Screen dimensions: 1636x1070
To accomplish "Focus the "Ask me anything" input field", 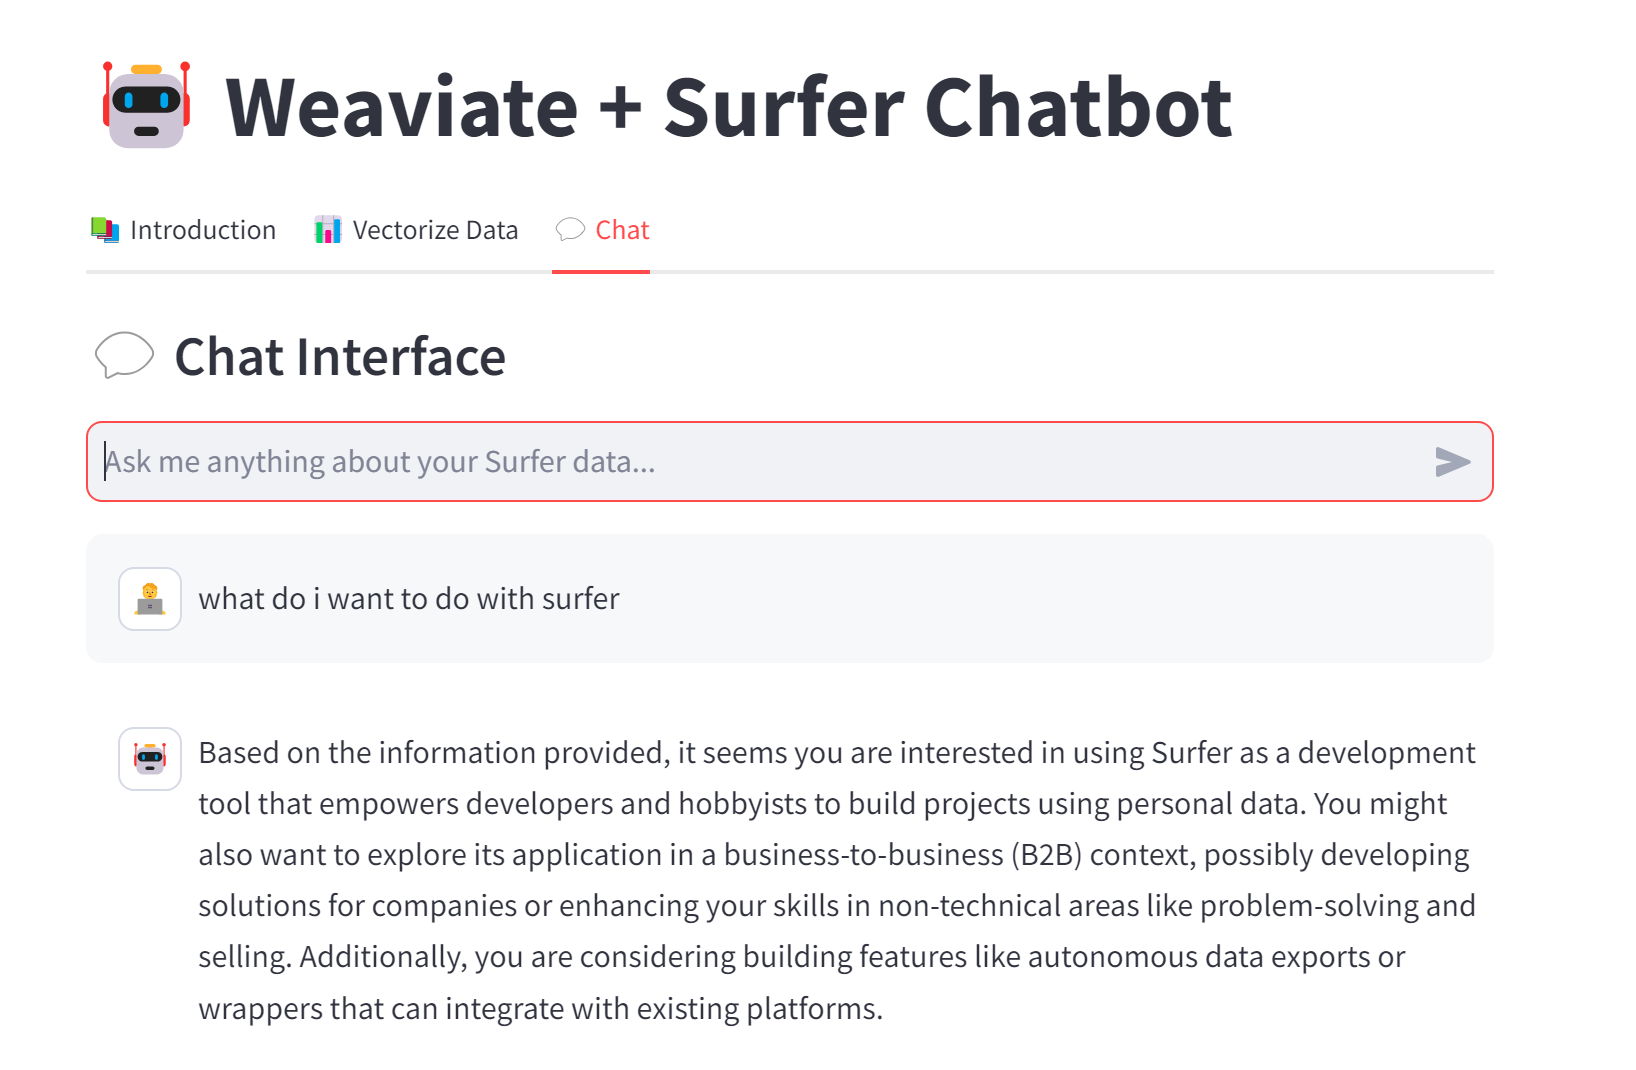I will [x=790, y=462].
